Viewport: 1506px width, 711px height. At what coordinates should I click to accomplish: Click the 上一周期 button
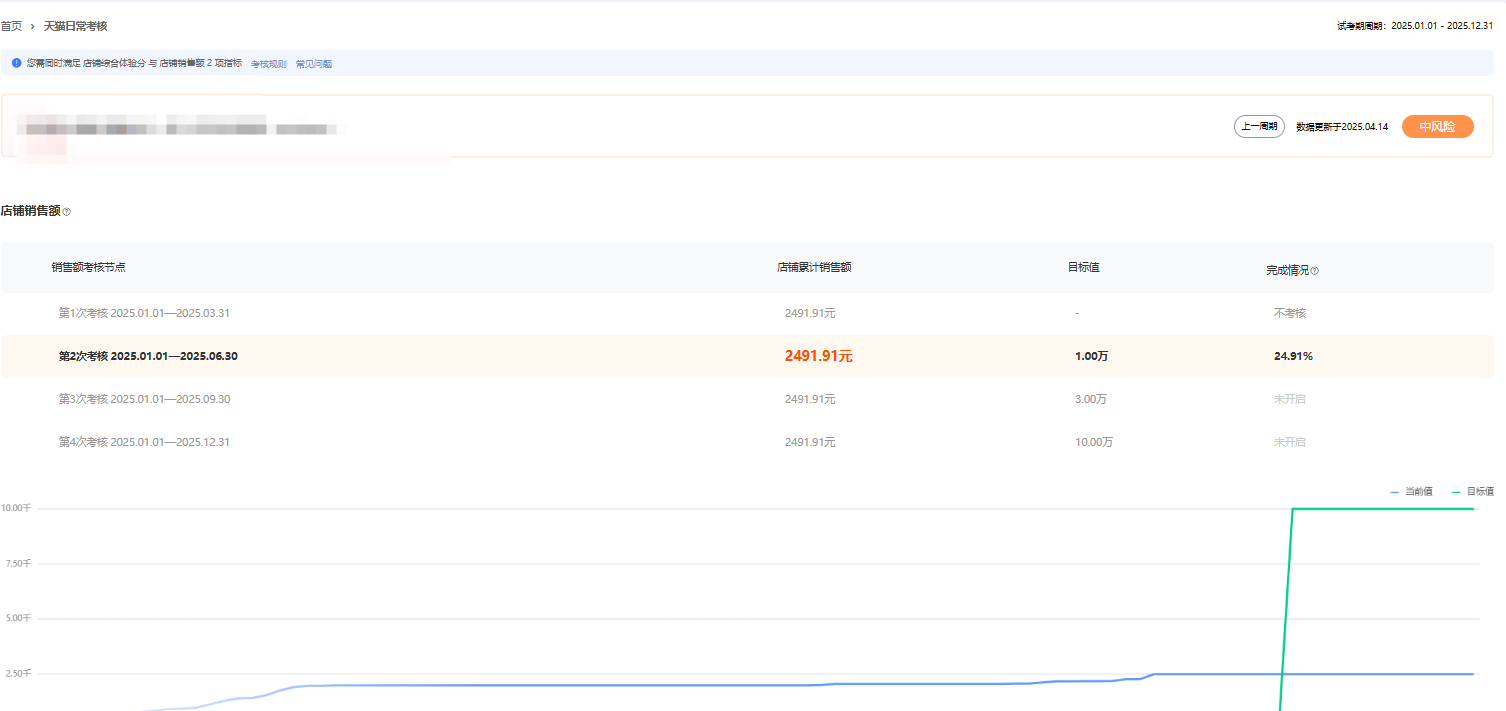point(1259,127)
